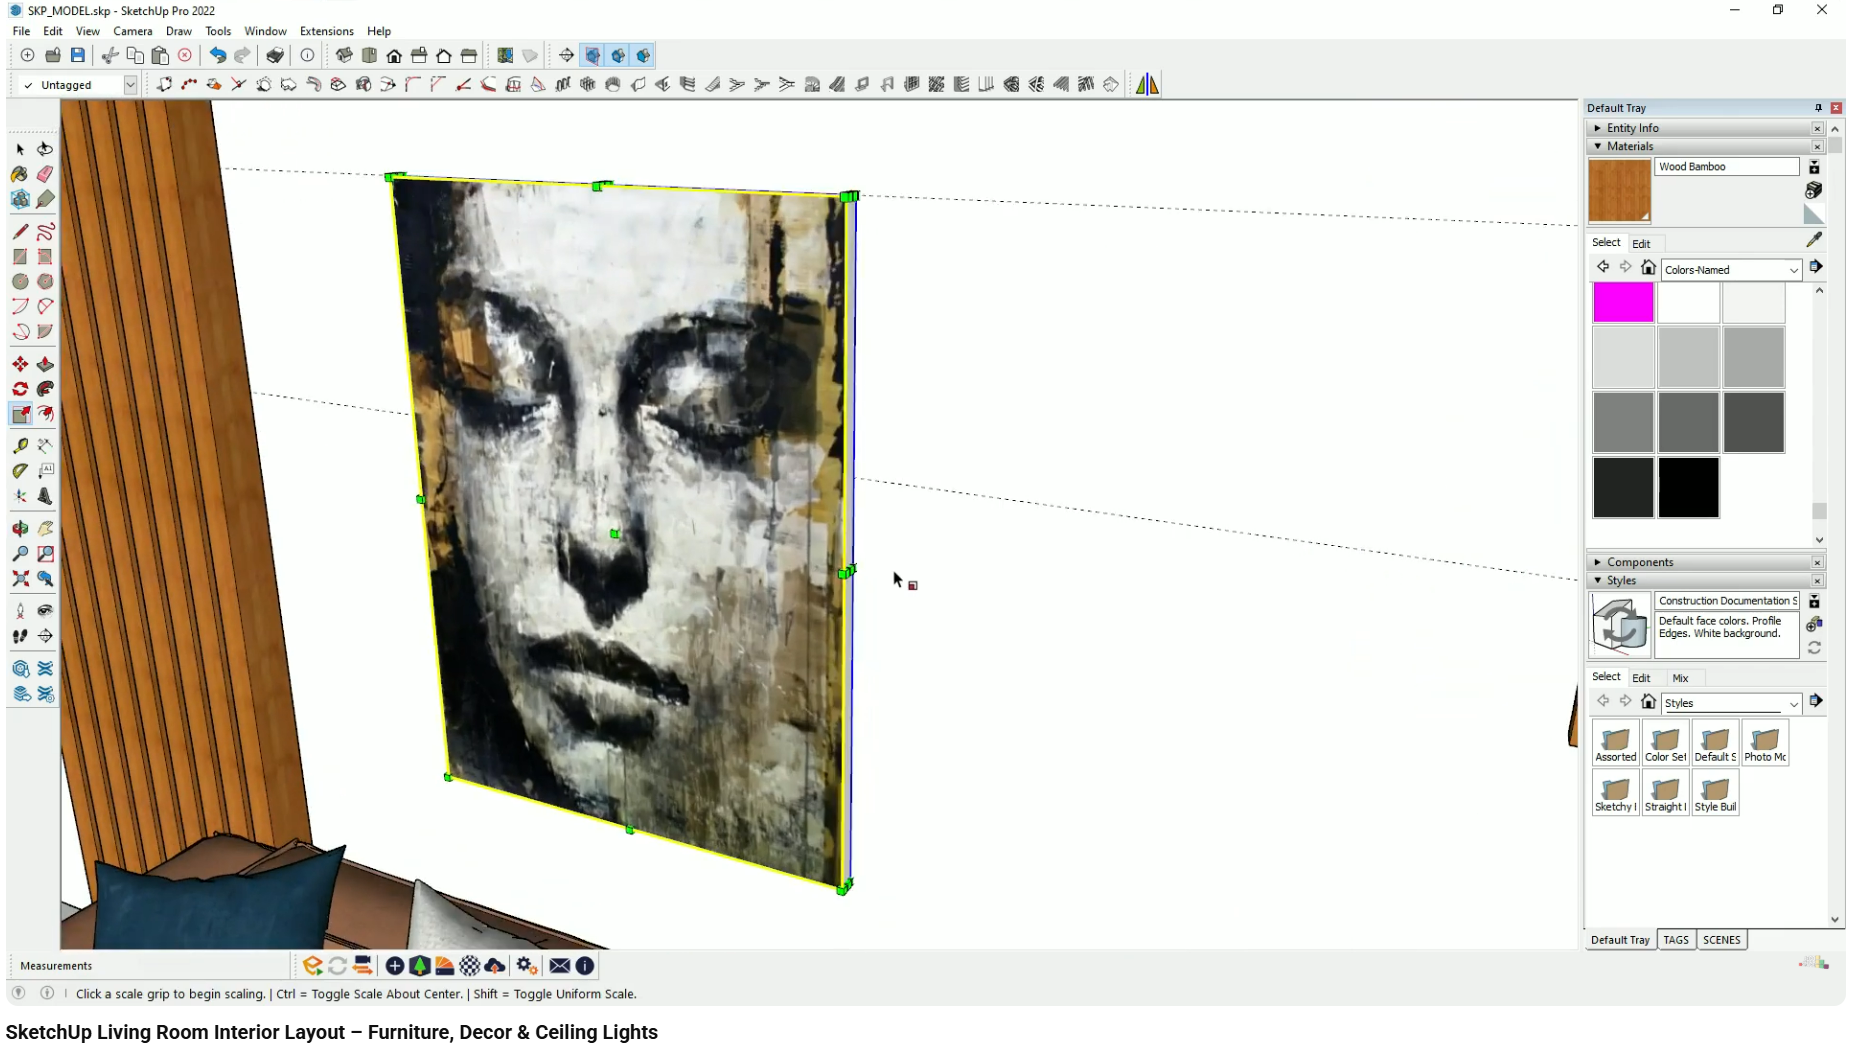Toggle the Untagged layer visibility checkmark
The height and width of the screenshot is (1046, 1853).
click(30, 85)
